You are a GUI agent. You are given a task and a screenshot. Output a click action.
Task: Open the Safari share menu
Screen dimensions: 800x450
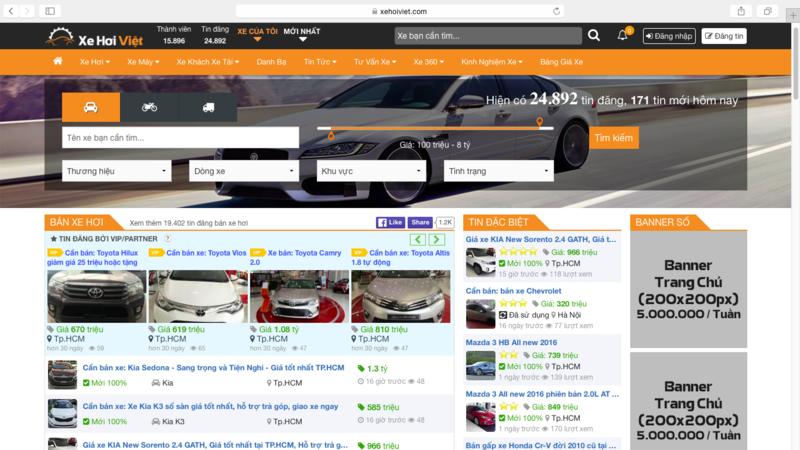[741, 11]
